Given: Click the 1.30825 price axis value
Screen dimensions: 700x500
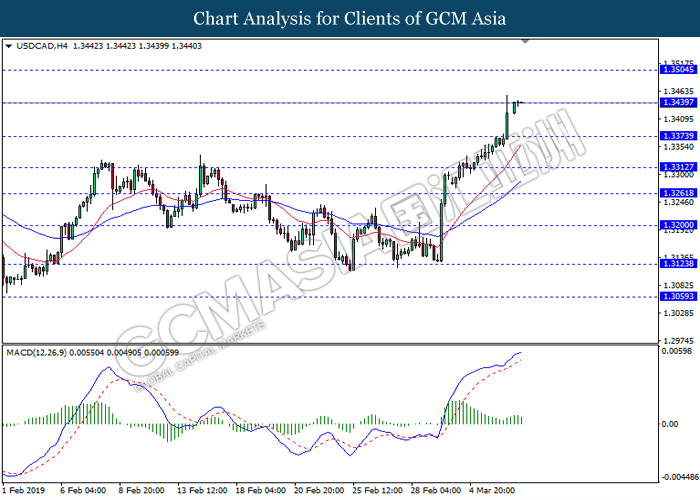Looking at the screenshot, I should point(679,285).
